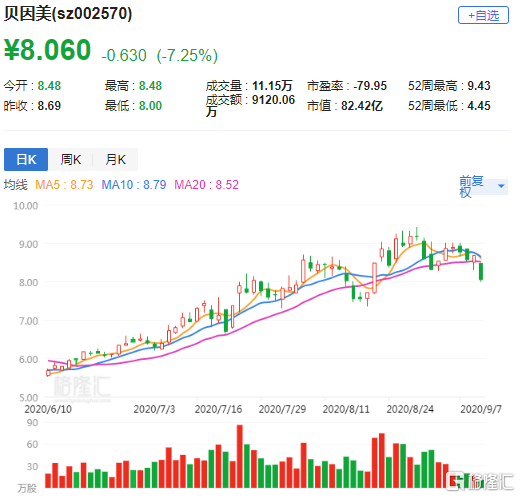Click the MA10 : 8.79 legend label

click(134, 184)
